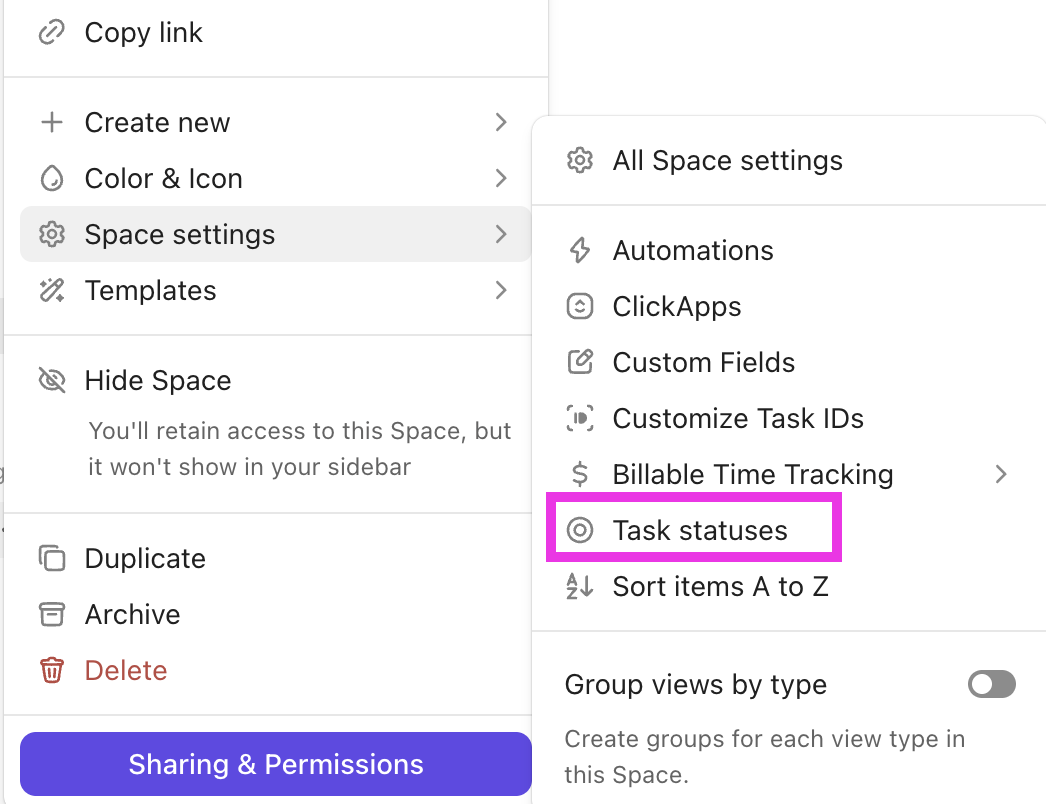
Task: Click the Task statuses target icon
Action: [580, 530]
